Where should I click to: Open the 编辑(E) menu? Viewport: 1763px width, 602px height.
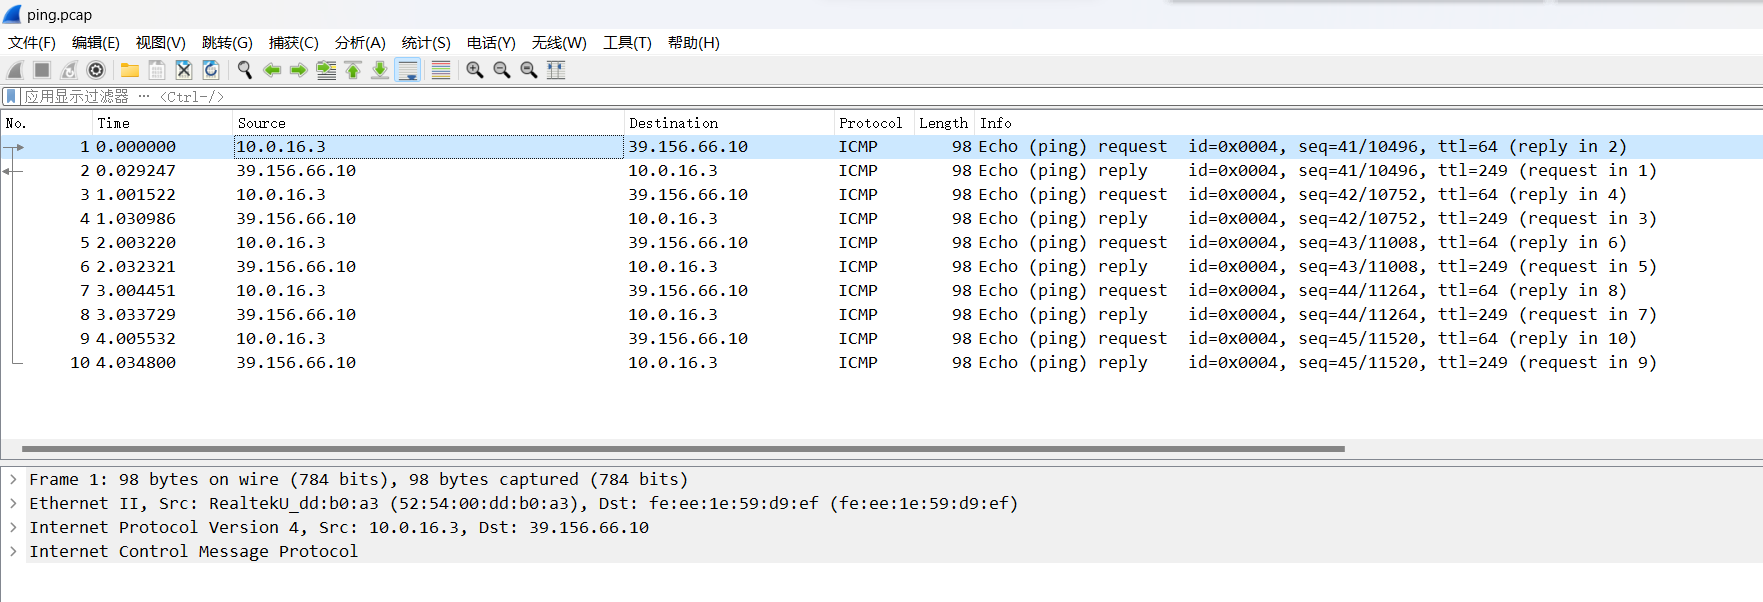pos(96,42)
